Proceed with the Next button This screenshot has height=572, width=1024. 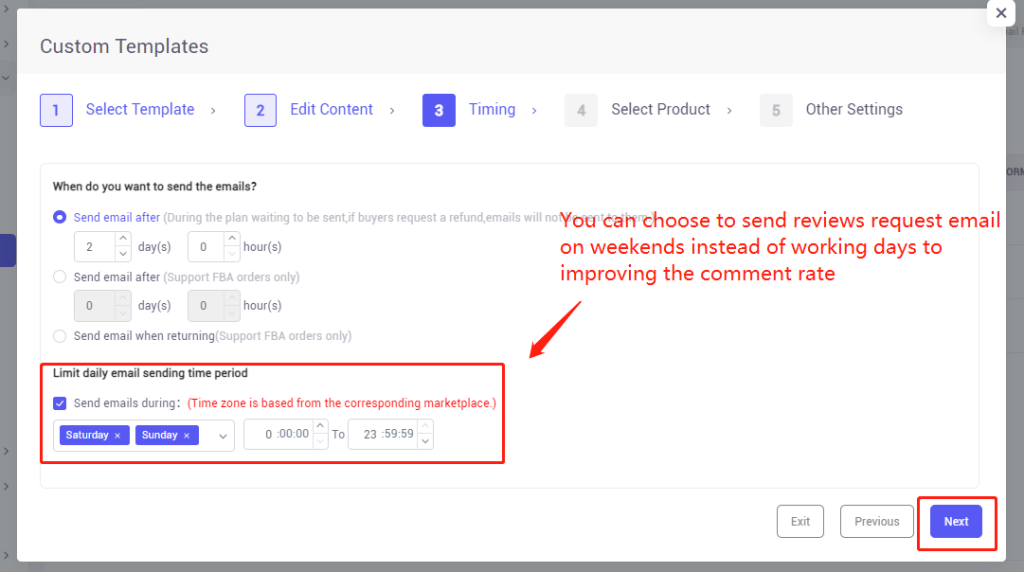coord(955,521)
